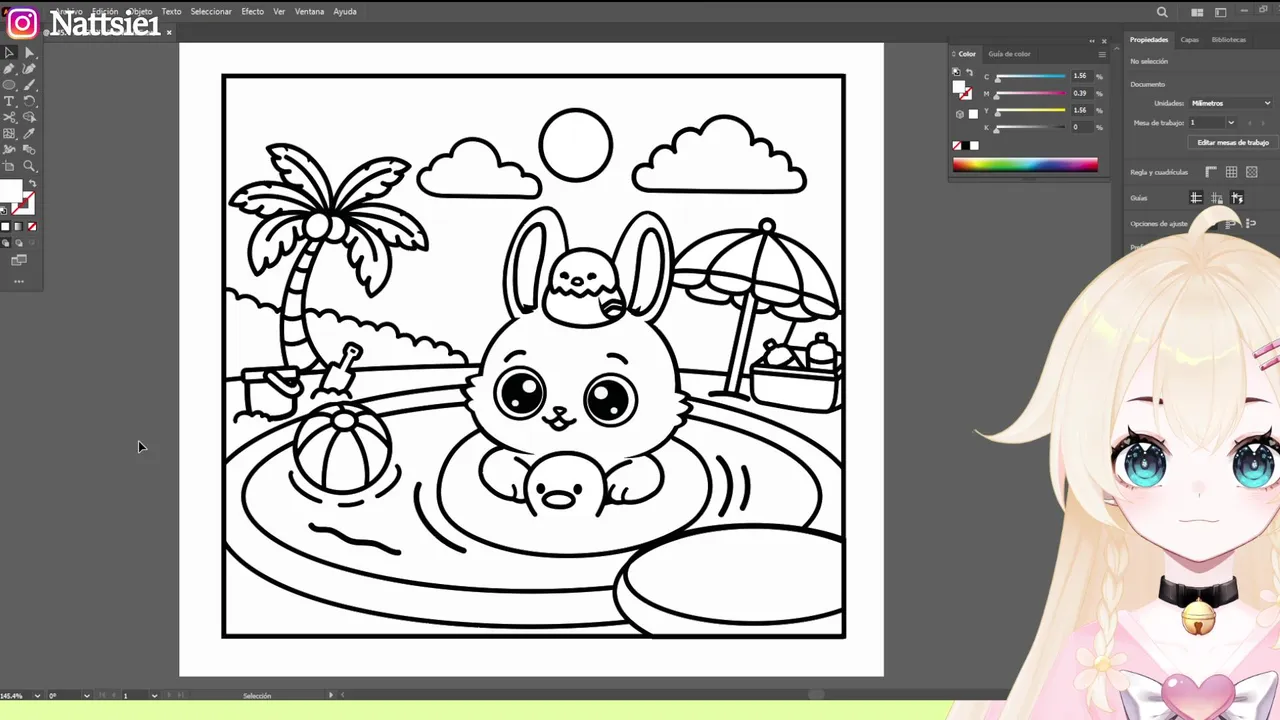This screenshot has width=1280, height=720.
Task: Open the Ayuda menu
Action: click(x=345, y=12)
